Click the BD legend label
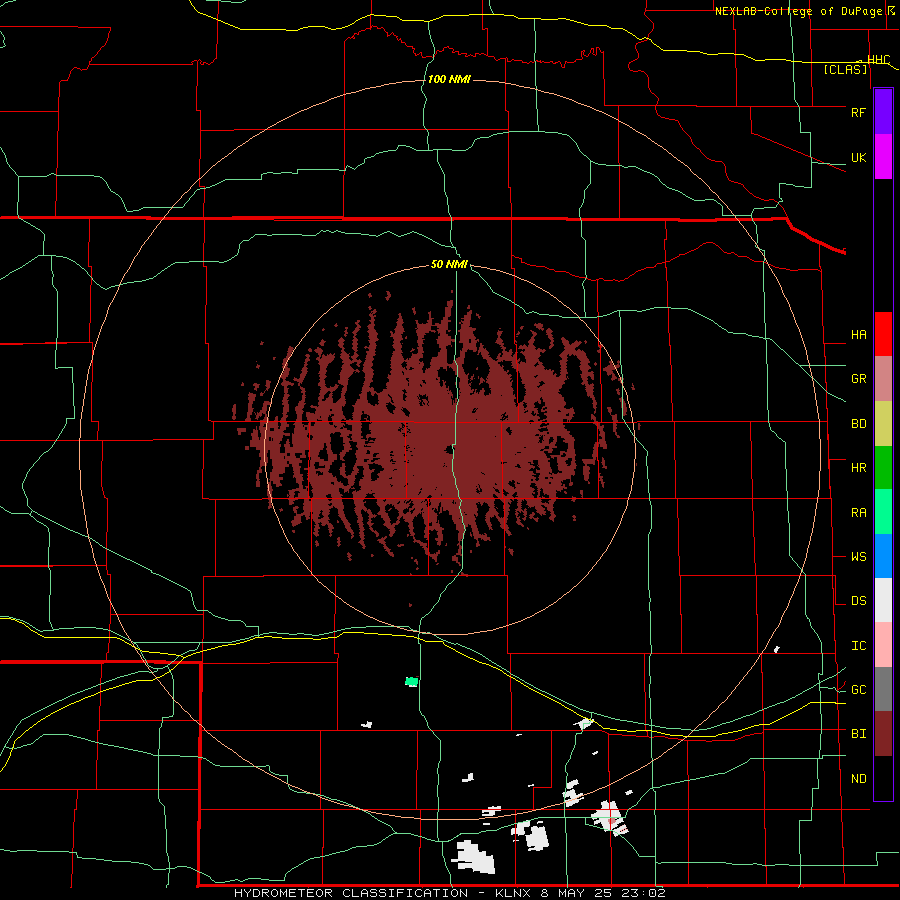 (858, 424)
